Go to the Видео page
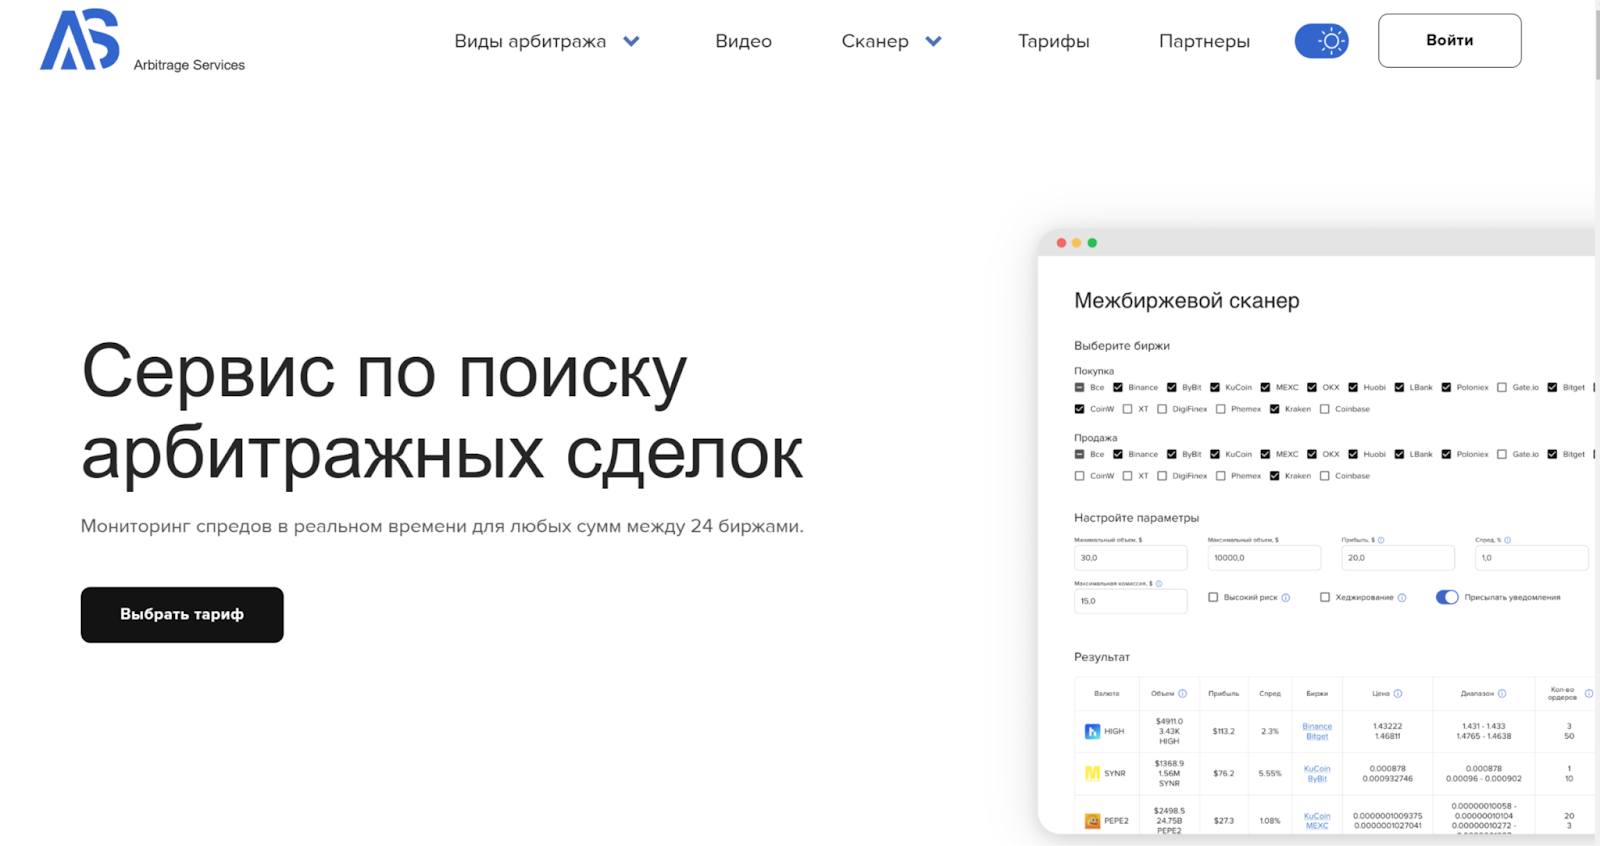This screenshot has width=1600, height=846. [x=743, y=41]
